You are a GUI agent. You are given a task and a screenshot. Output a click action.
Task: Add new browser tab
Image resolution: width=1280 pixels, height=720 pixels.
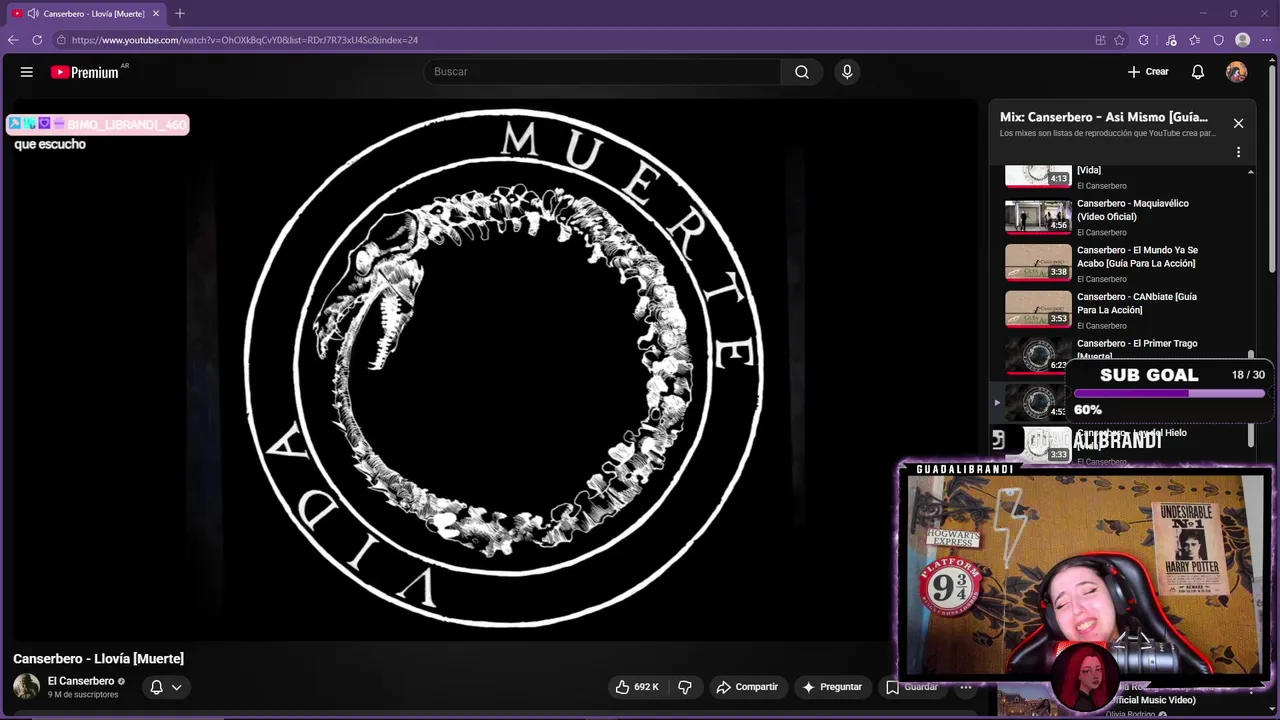pyautogui.click(x=180, y=13)
